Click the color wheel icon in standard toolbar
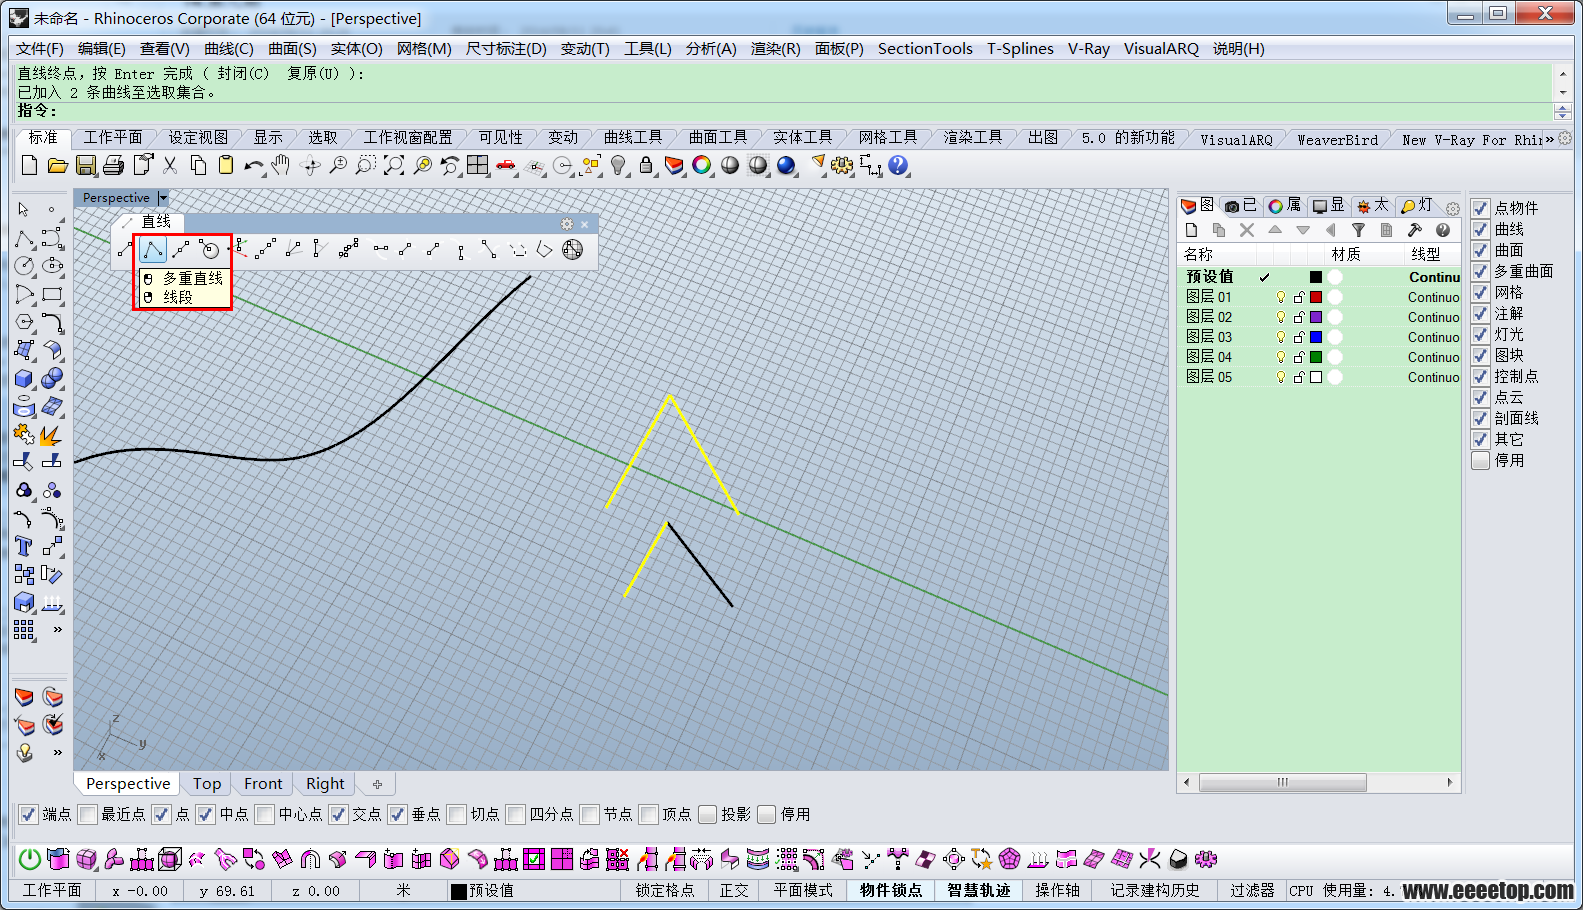The image size is (1583, 910). [x=702, y=166]
